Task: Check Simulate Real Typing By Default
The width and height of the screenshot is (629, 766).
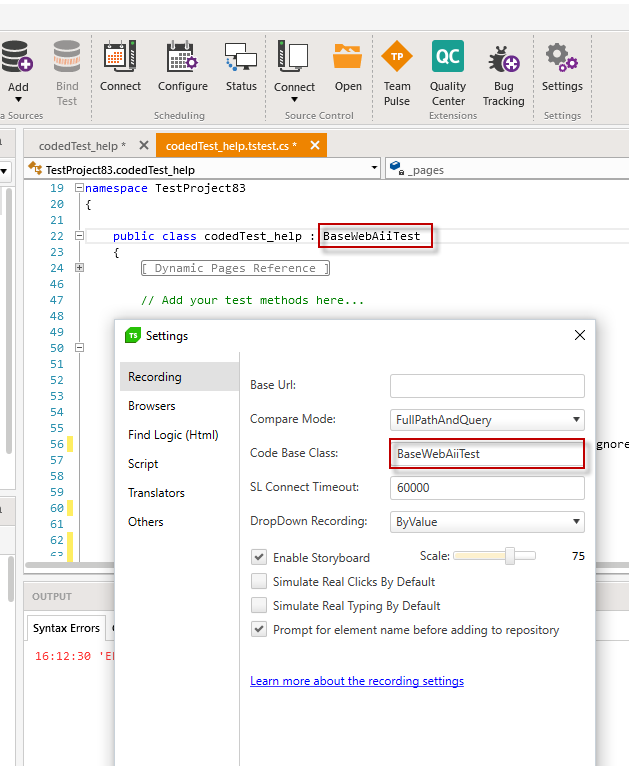Action: (x=259, y=605)
